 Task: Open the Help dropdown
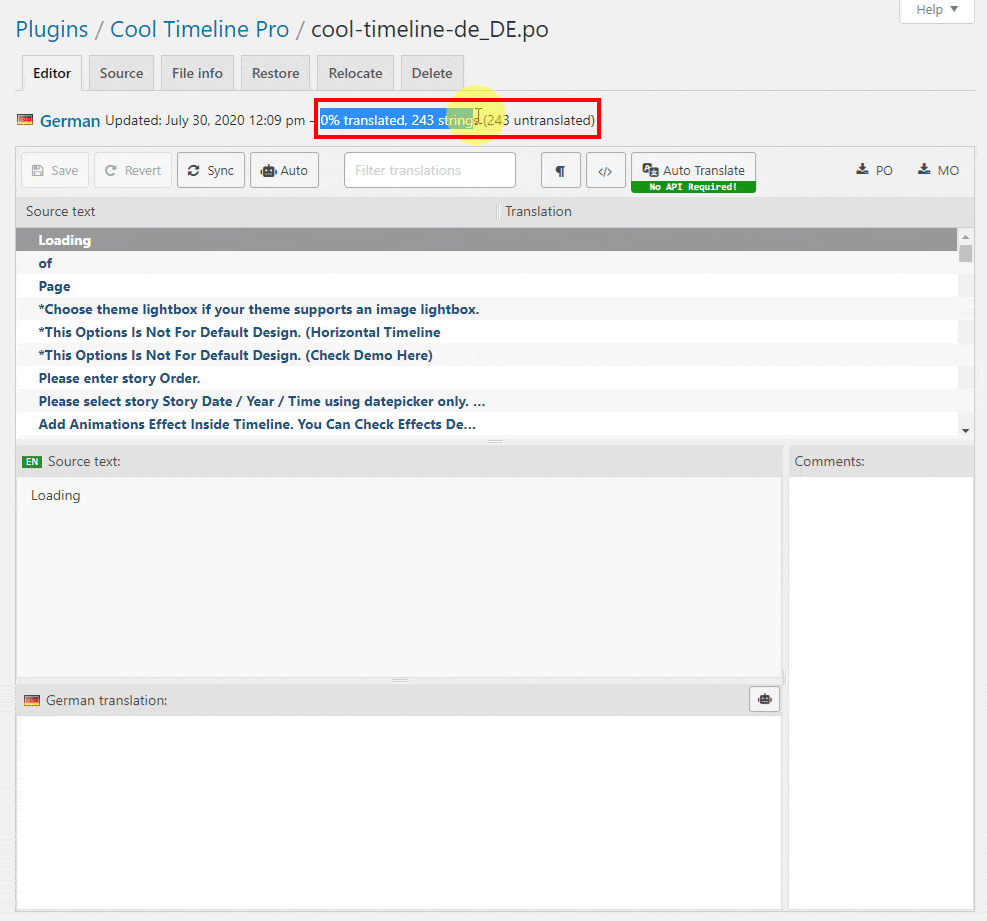click(x=937, y=9)
